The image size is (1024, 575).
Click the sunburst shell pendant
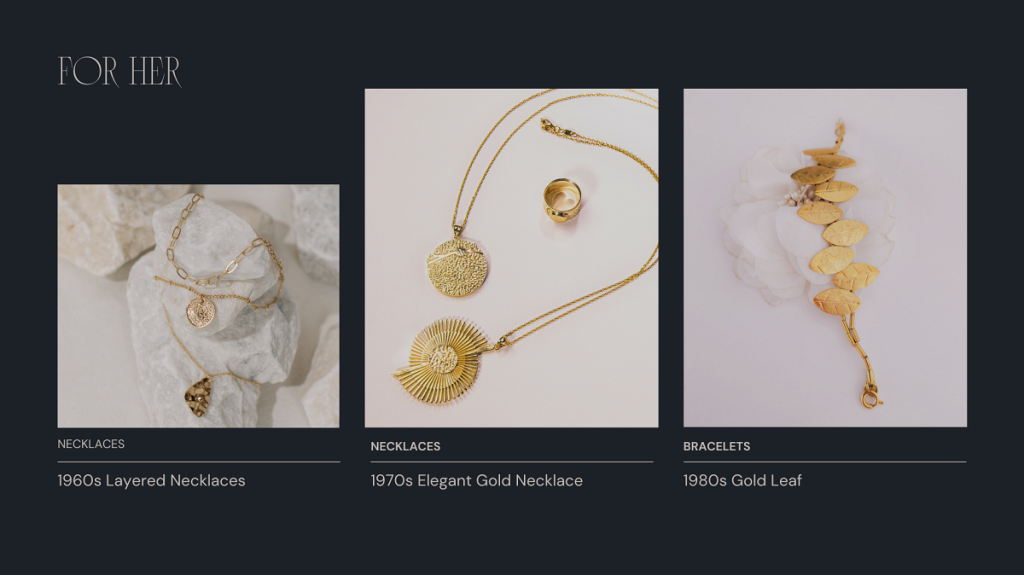tap(442, 361)
